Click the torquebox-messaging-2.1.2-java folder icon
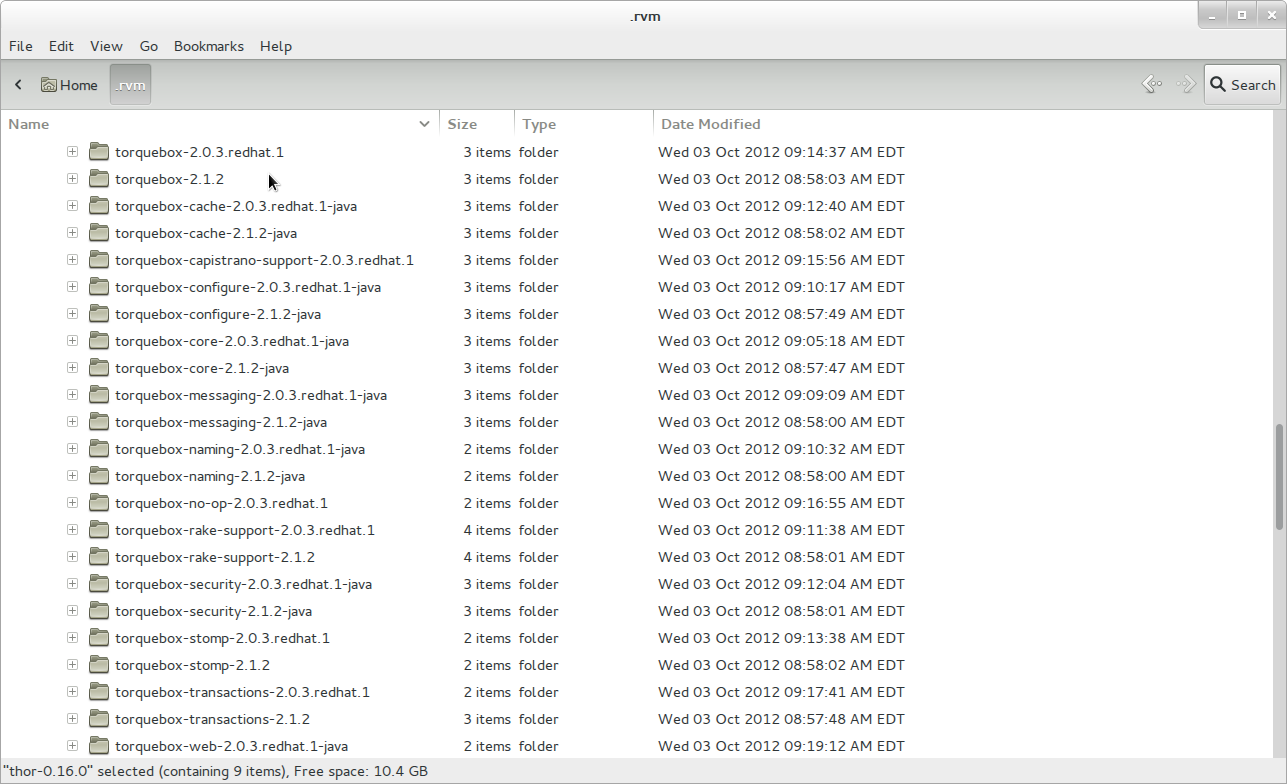The image size is (1287, 784). coord(98,422)
